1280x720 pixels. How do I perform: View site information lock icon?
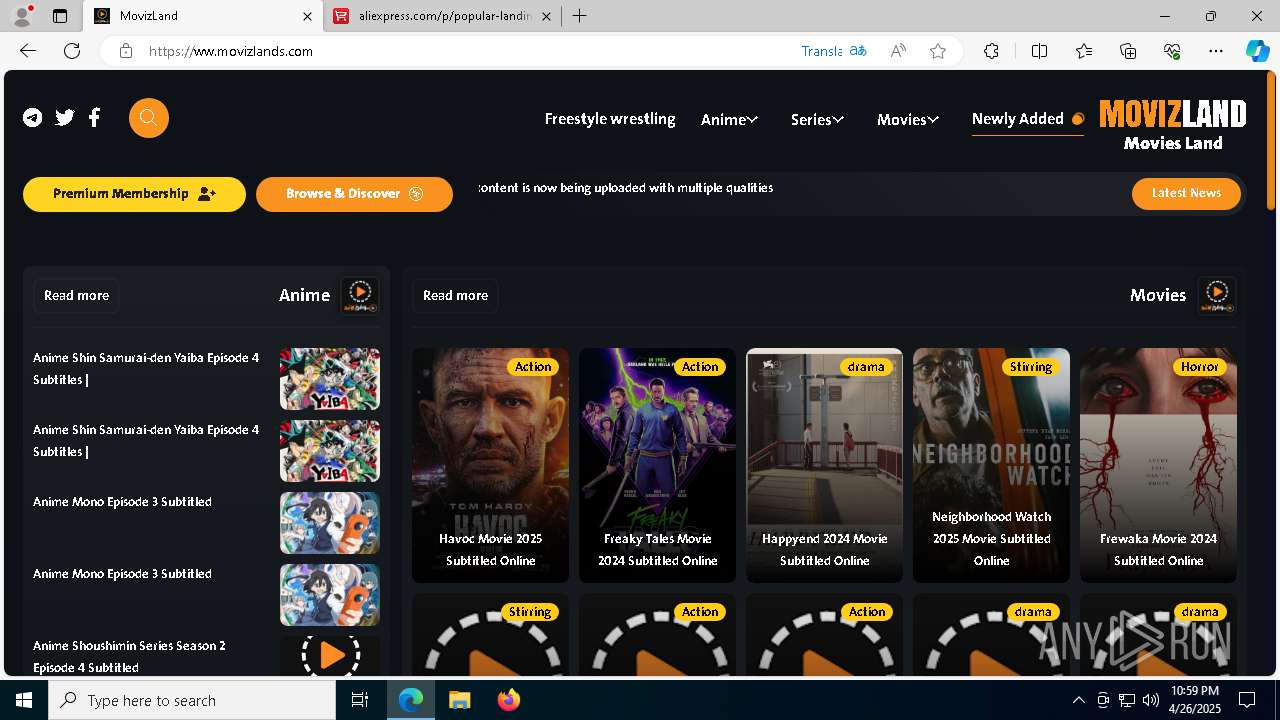coord(126,51)
